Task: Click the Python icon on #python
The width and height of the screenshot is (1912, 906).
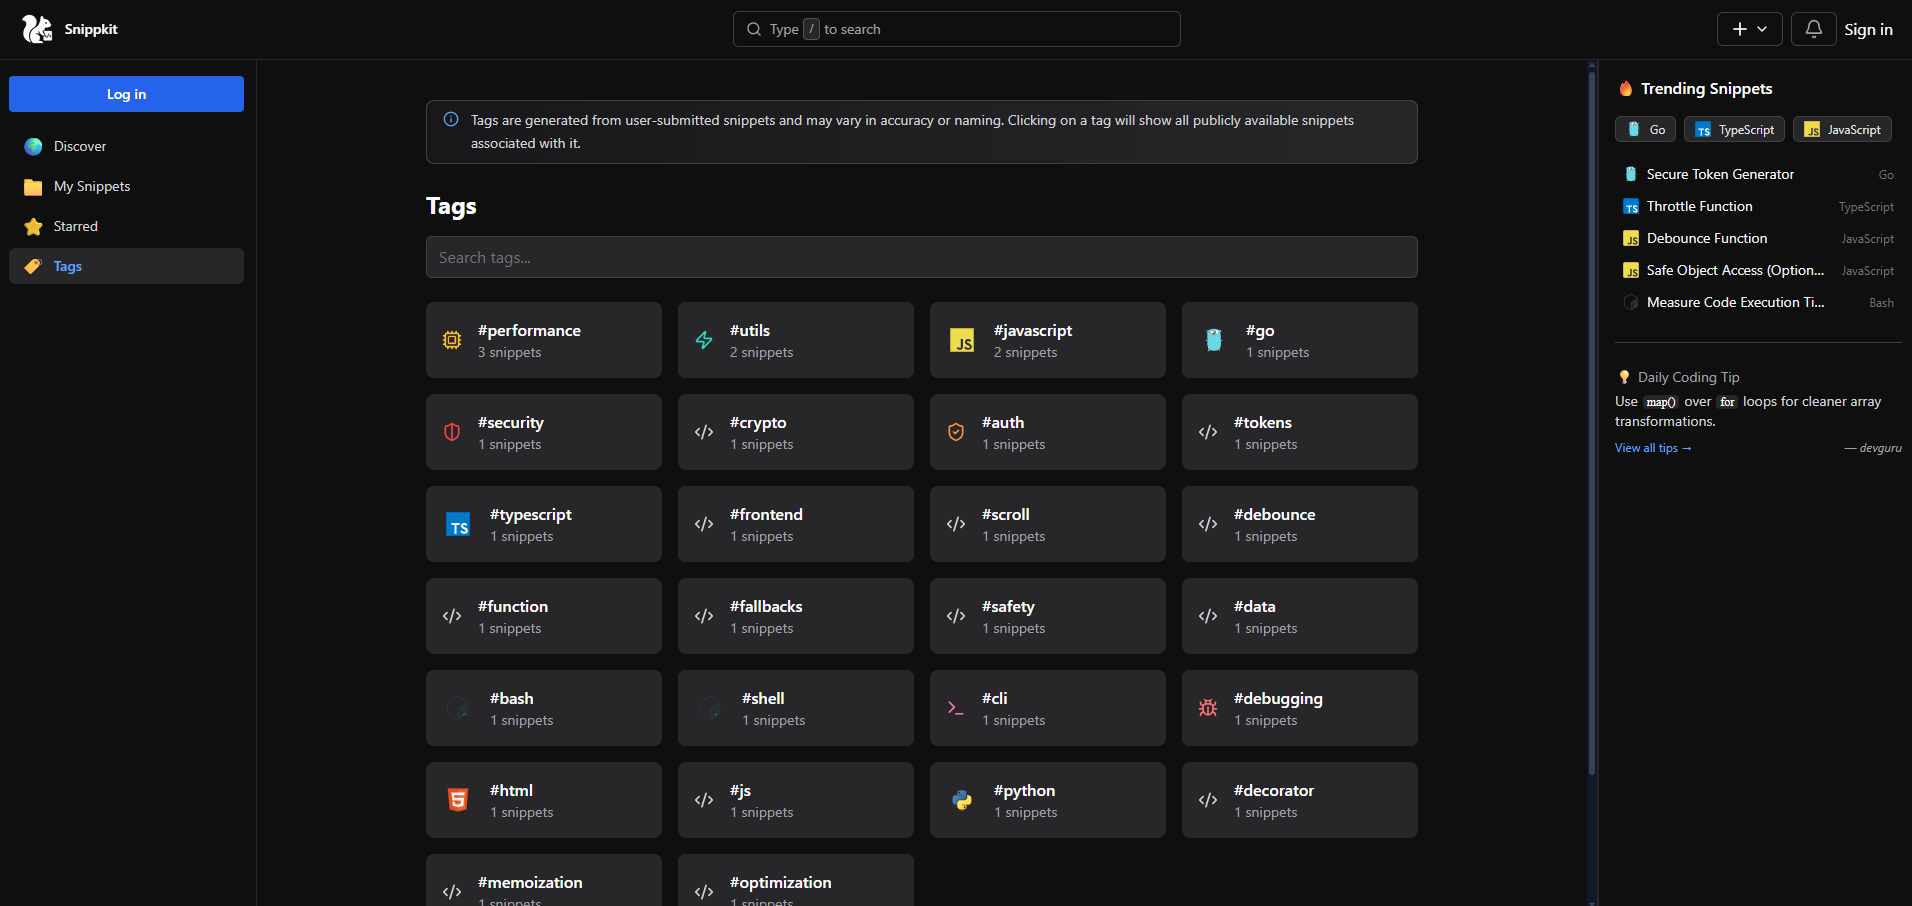Action: coord(962,800)
